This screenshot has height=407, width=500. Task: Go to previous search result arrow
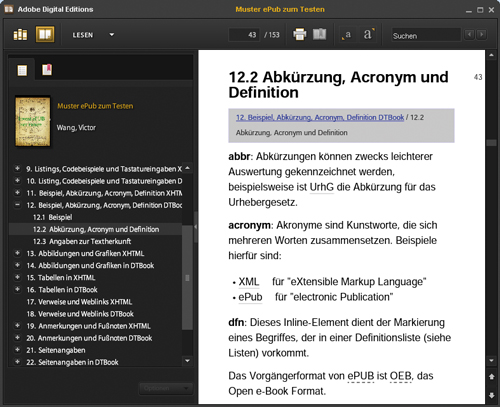pos(469,34)
